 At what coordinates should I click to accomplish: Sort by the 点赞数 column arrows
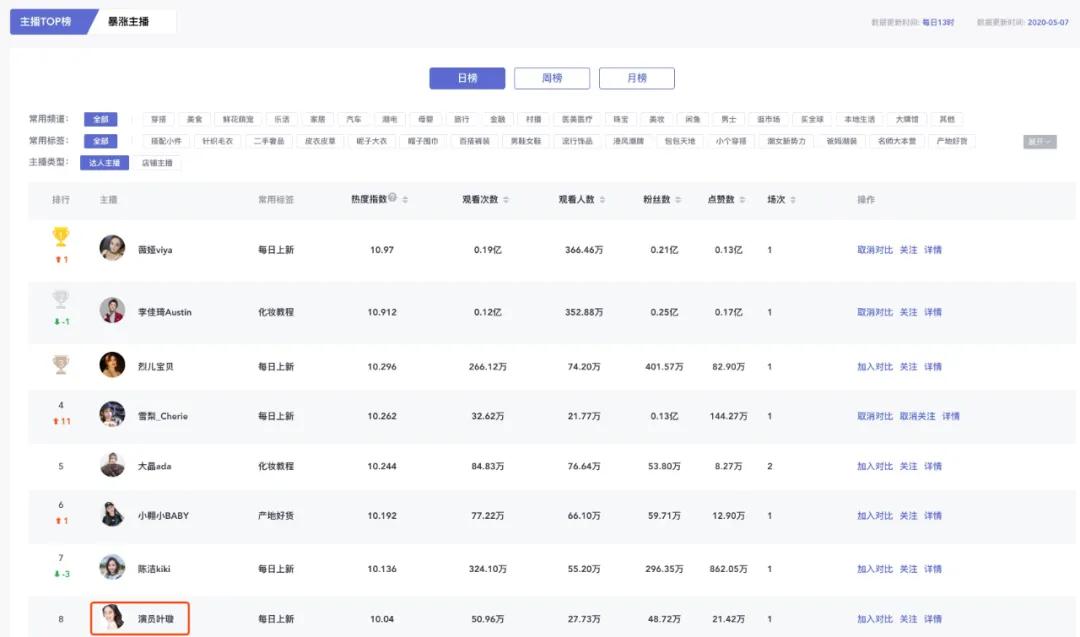[x=741, y=200]
